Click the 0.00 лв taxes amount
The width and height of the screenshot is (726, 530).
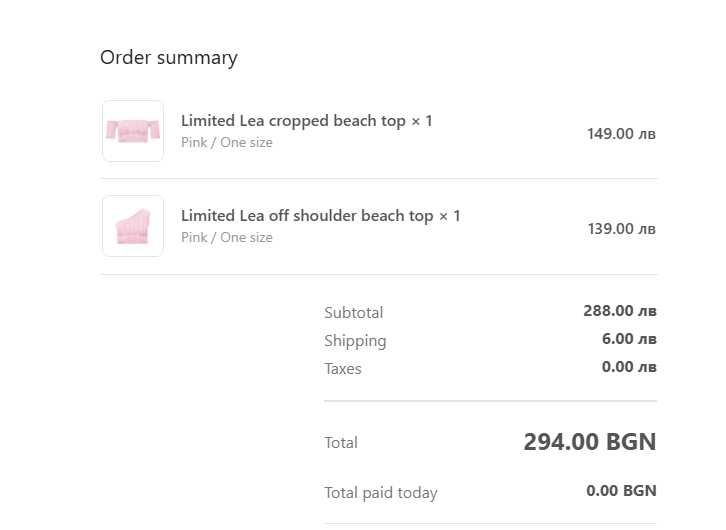click(x=629, y=367)
